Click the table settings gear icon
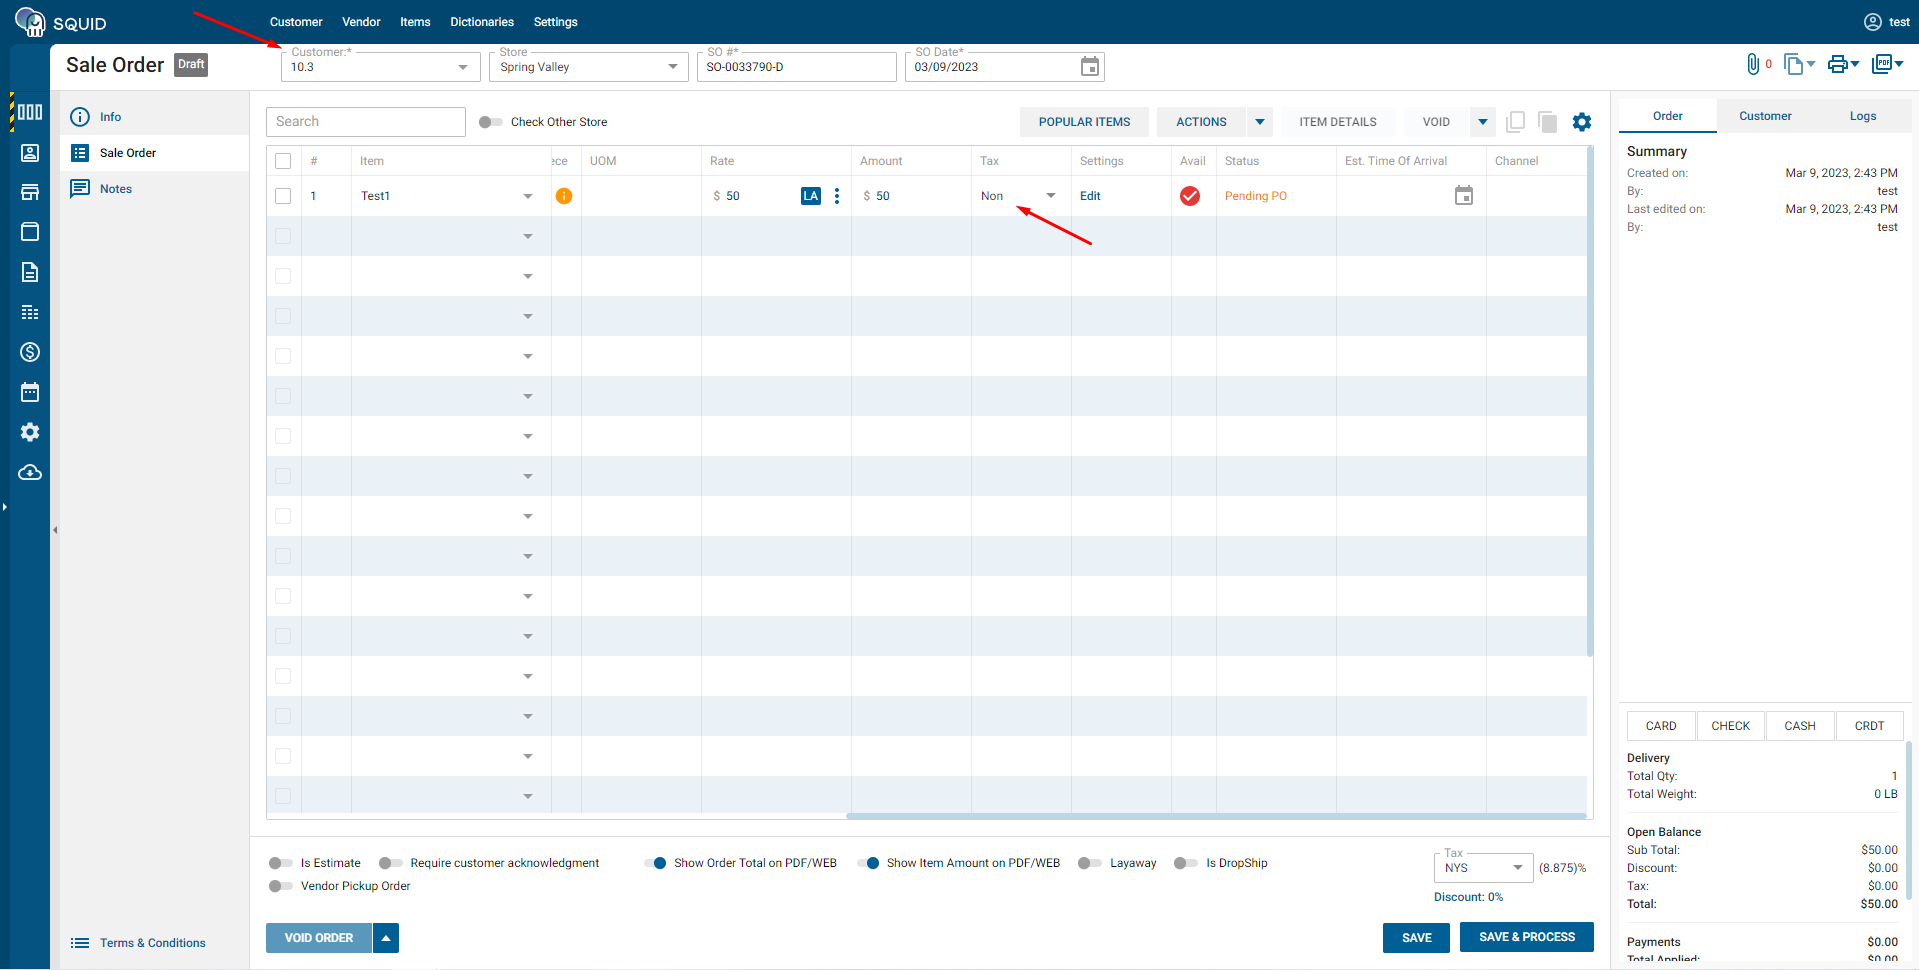The image size is (1919, 970). coord(1581,122)
